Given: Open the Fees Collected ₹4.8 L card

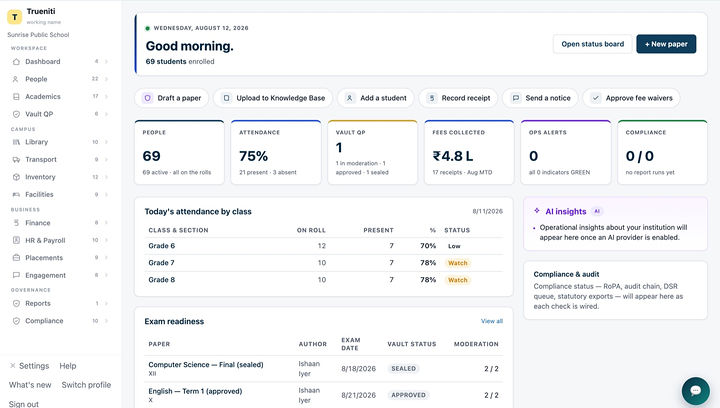Looking at the screenshot, I should 469,152.
